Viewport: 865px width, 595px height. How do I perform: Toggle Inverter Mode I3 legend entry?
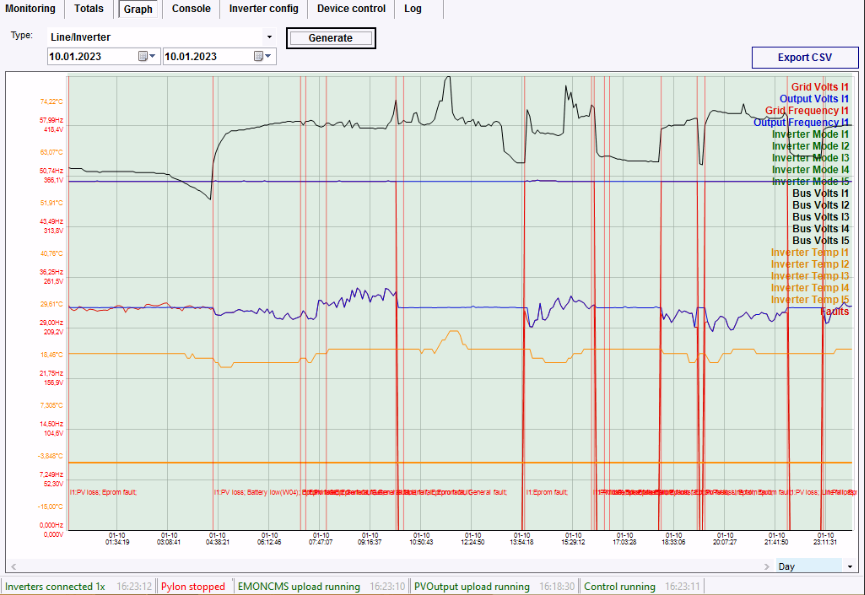point(810,158)
